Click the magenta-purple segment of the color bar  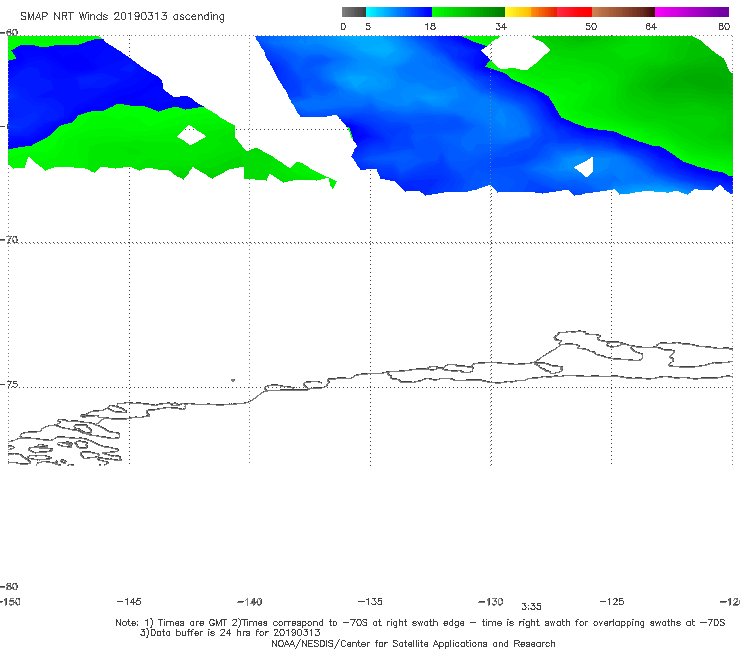[692, 12]
